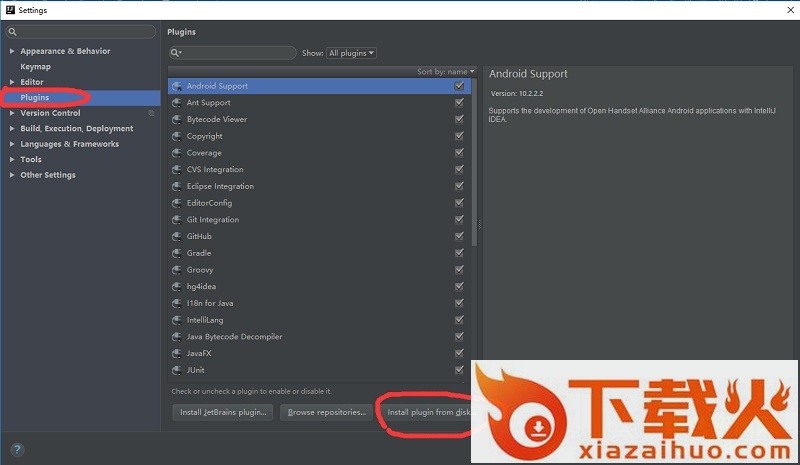Click the Eclipse Integration plugin icon
The width and height of the screenshot is (800, 465).
[177, 186]
